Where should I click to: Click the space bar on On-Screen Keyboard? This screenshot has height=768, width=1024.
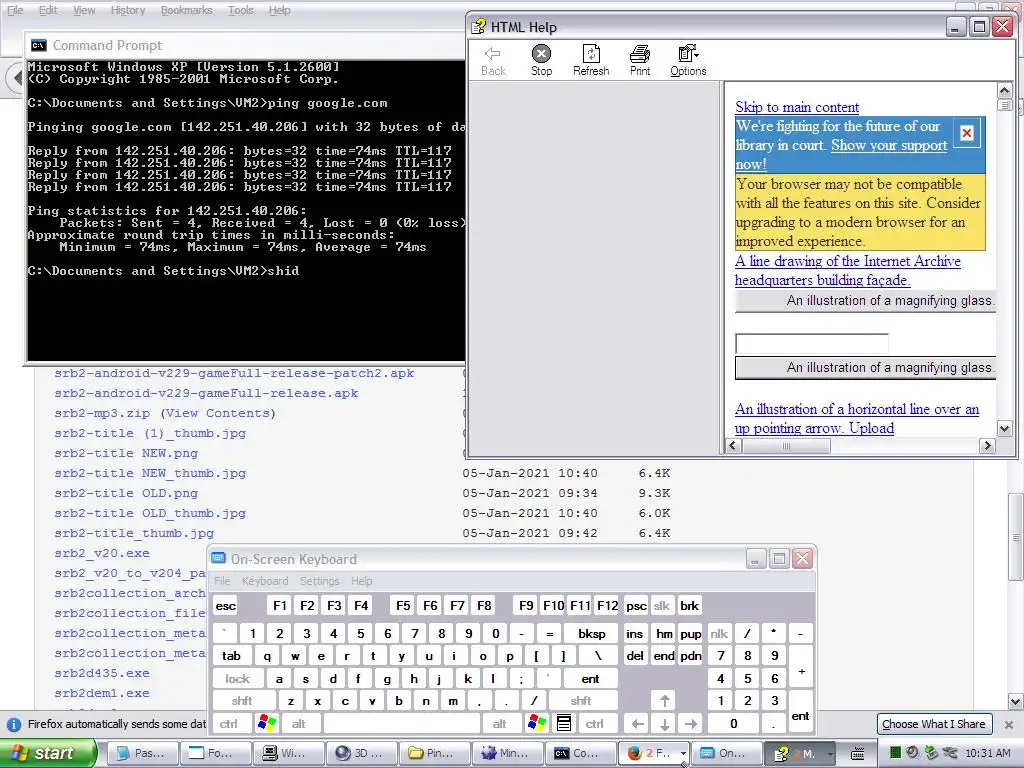coord(402,724)
